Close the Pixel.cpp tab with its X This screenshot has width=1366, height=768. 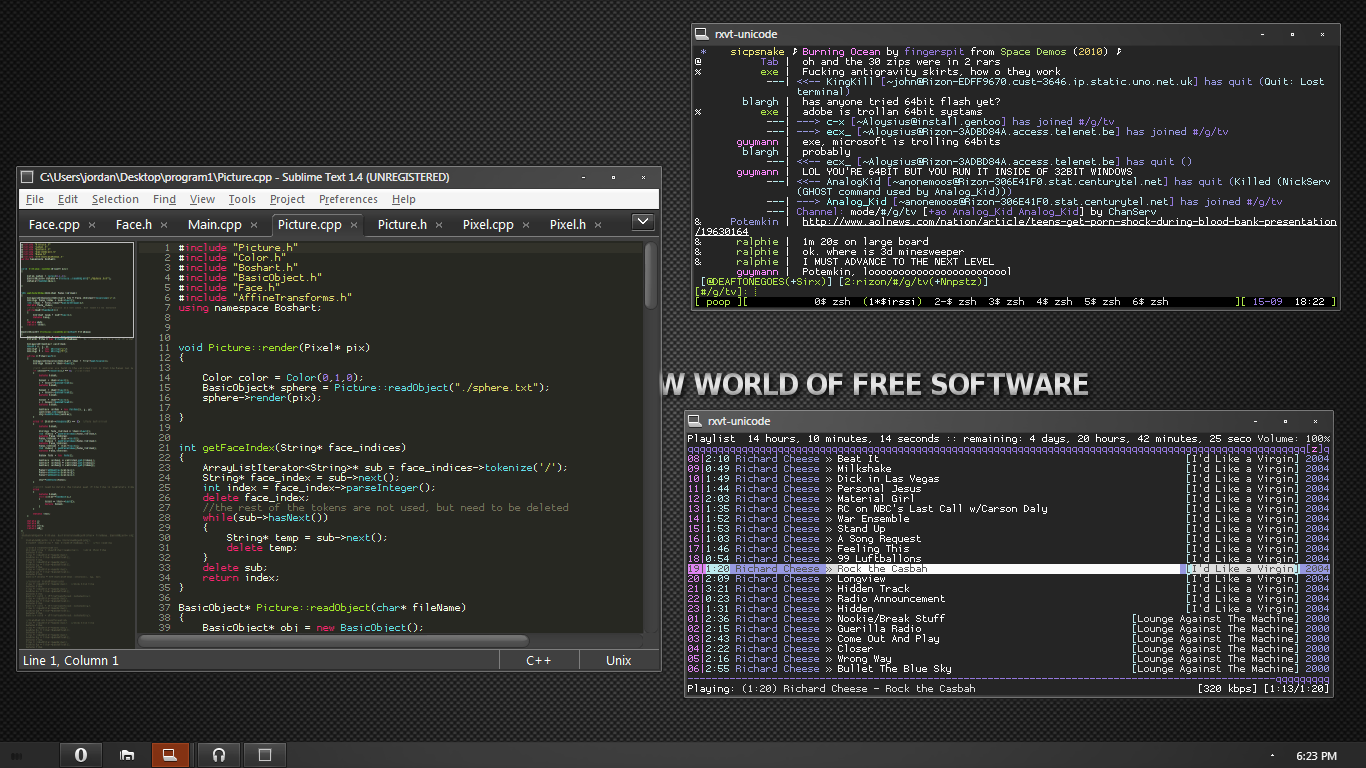click(526, 225)
